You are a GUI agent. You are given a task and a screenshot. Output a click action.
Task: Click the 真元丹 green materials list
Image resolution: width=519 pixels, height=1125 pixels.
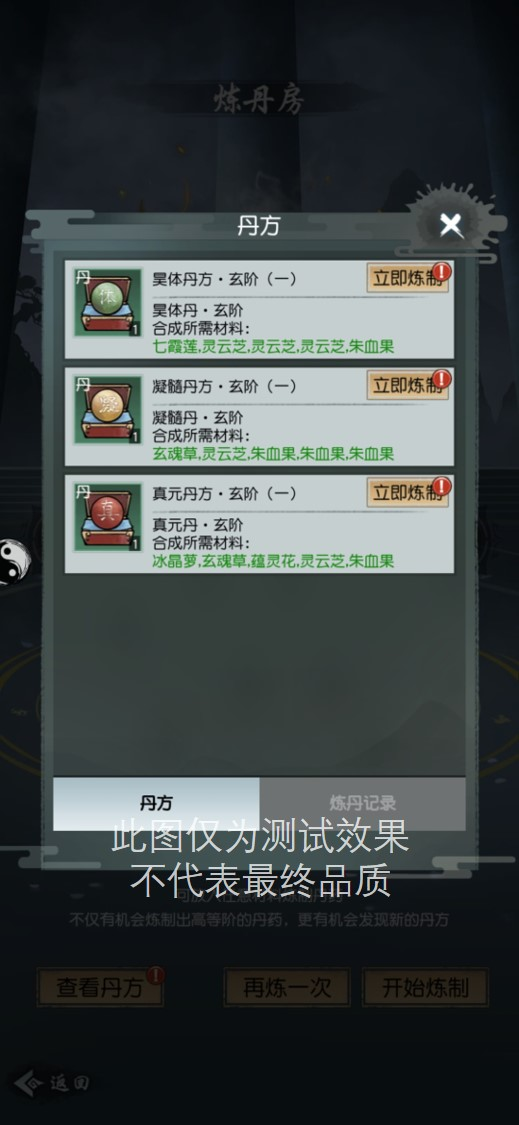tap(273, 562)
